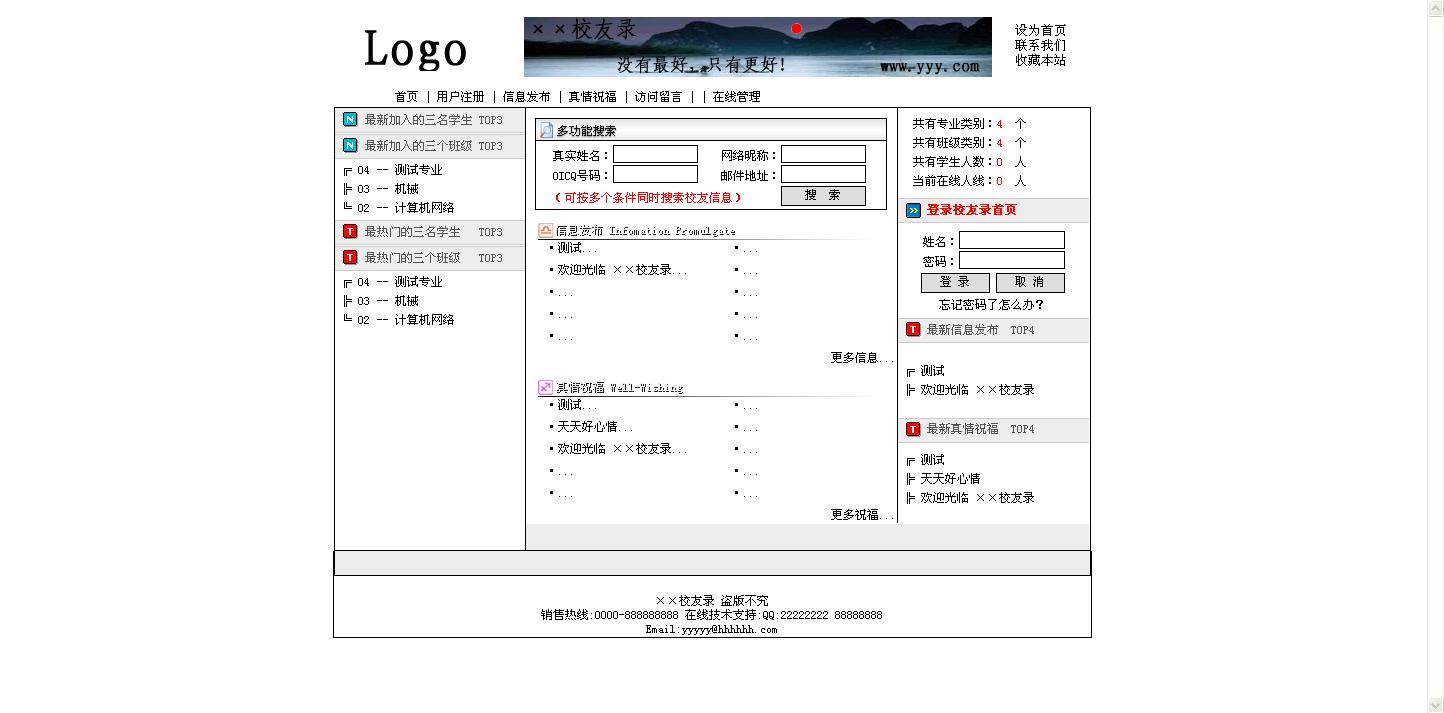The width and height of the screenshot is (1444, 713).
Task: Click the red T icon beside 最新真情祝福 TOP4
Action: click(913, 429)
